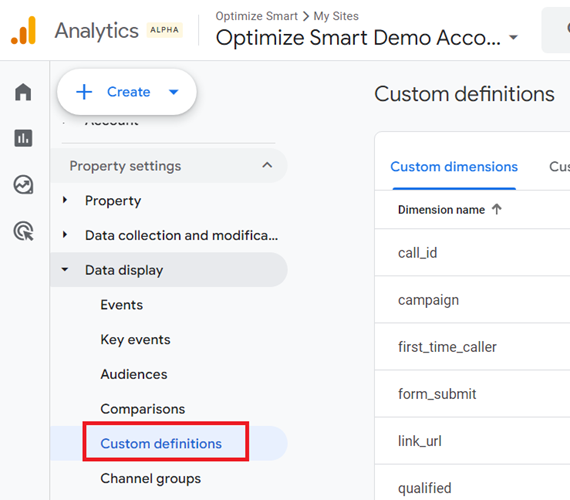Open Home from the sidebar
Screen dimensions: 570x500
(x=23, y=92)
